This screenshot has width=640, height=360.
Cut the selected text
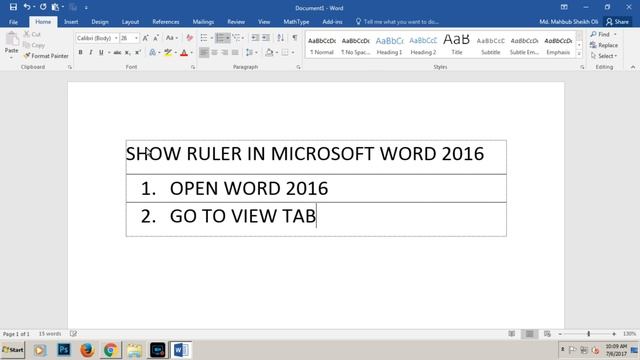[32, 34]
